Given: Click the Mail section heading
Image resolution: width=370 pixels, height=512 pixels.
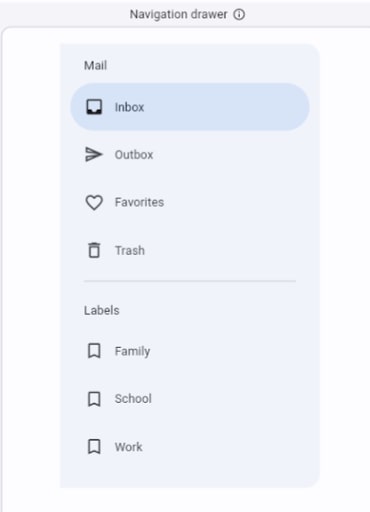Looking at the screenshot, I should coord(95,65).
